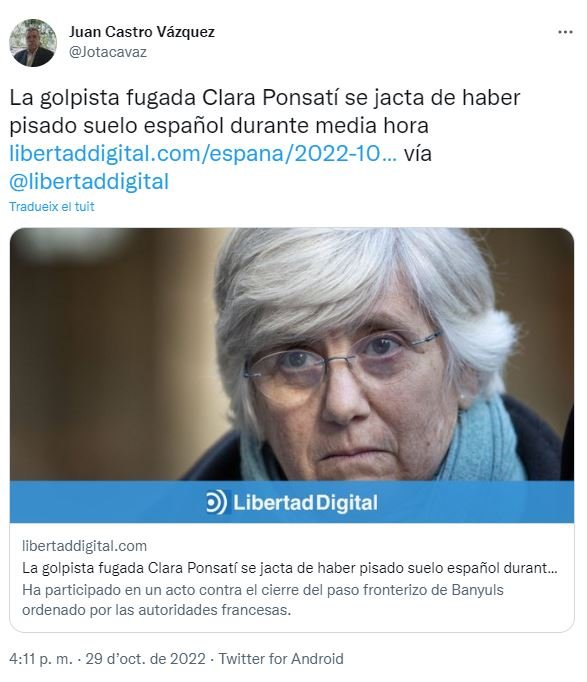Click Tradueix el tuit to translate
Screen dimensions: 587x682
(52, 207)
